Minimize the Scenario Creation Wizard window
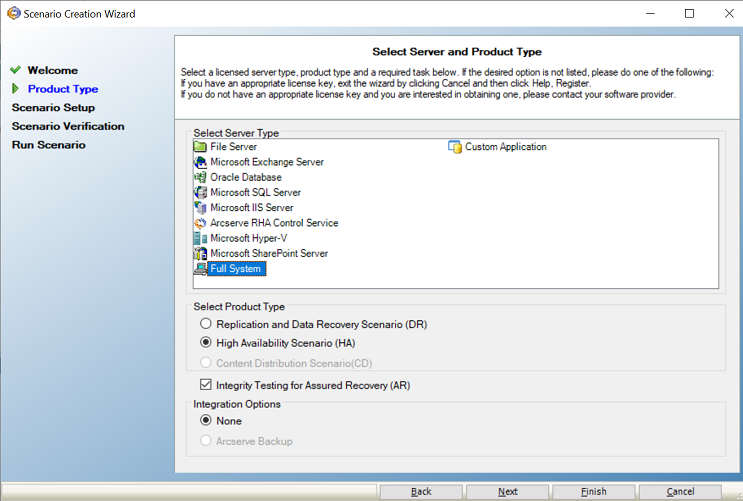 [x=650, y=13]
